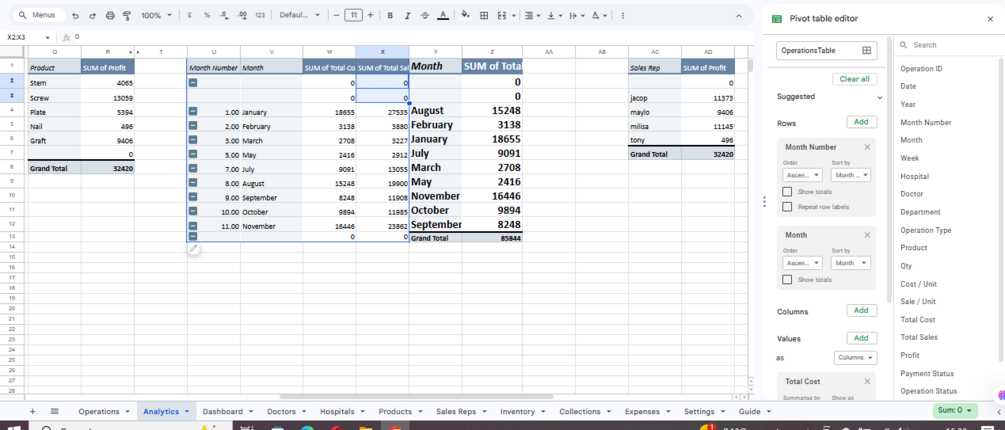Open vertical align options
The height and width of the screenshot is (430, 1005).
554,15
